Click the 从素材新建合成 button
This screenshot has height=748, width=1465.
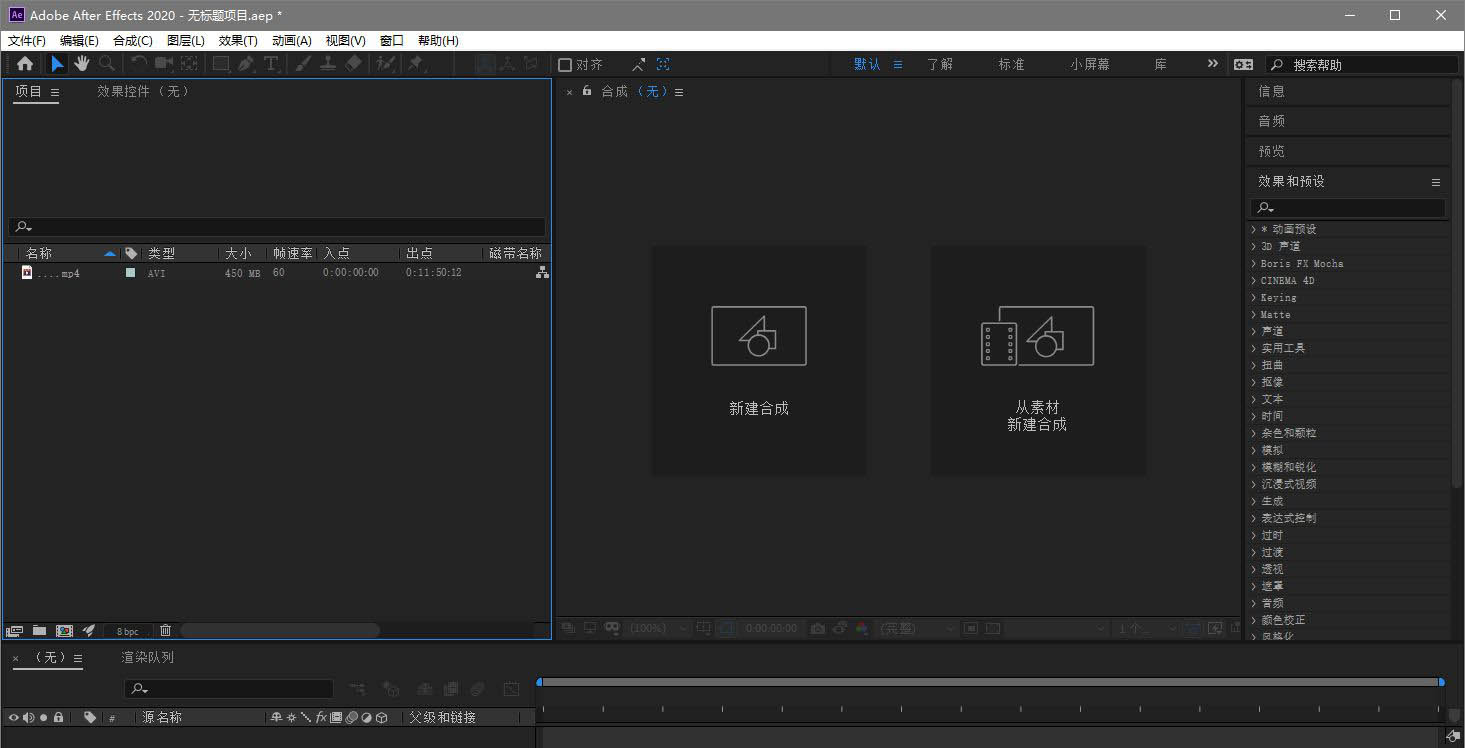(1037, 361)
